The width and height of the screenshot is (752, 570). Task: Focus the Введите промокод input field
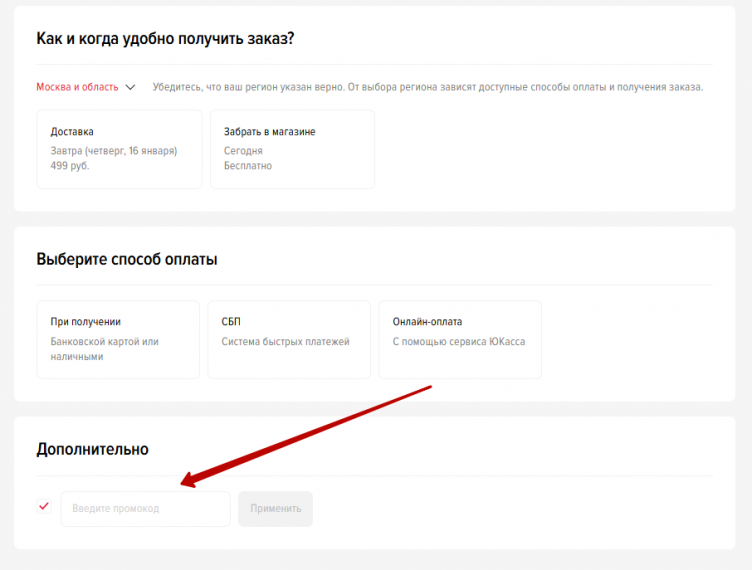[145, 508]
